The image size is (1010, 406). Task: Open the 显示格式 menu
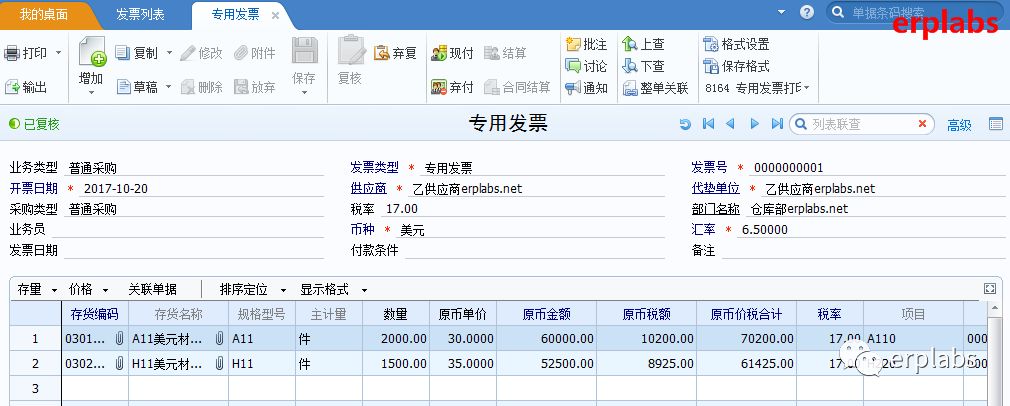click(x=333, y=290)
